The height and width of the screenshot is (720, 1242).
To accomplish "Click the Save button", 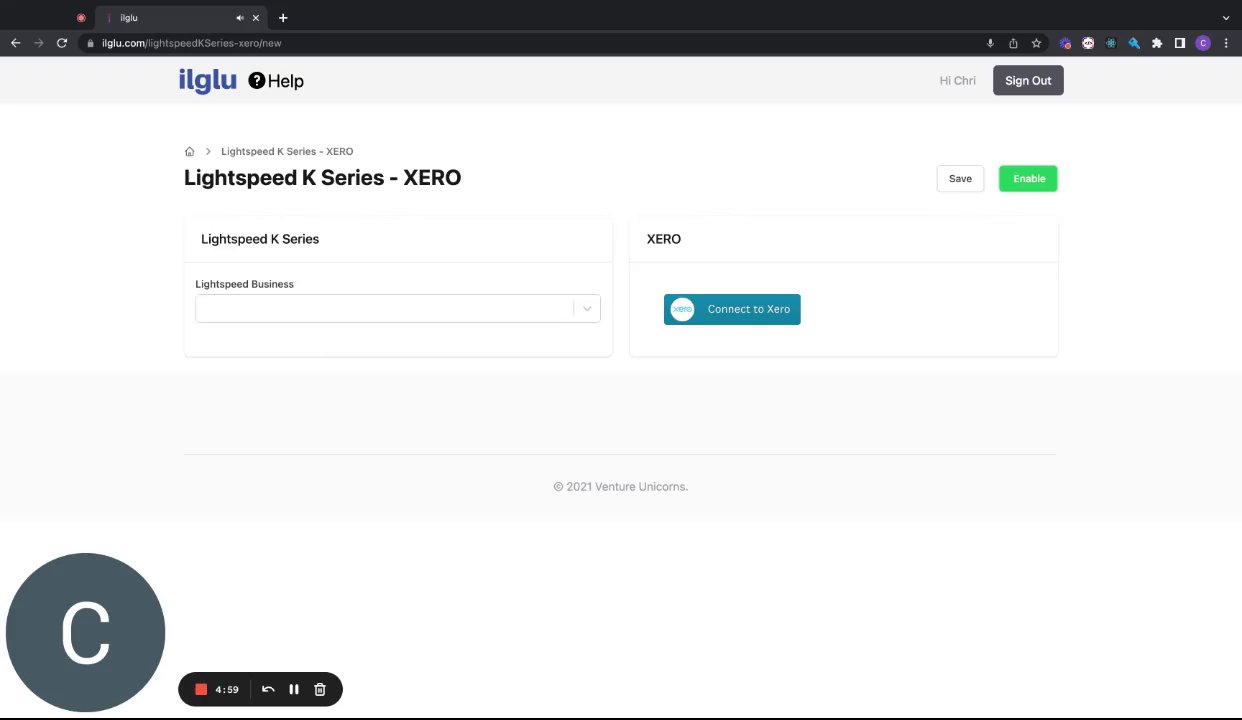I will pos(960,179).
